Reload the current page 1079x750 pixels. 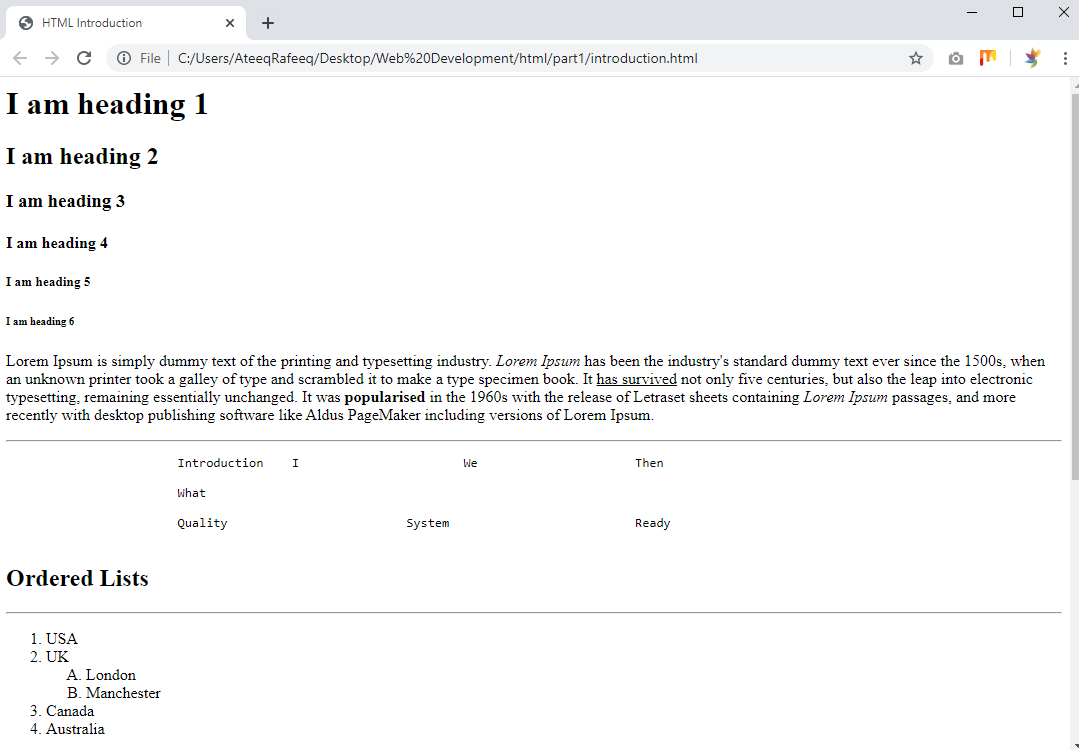tap(84, 58)
